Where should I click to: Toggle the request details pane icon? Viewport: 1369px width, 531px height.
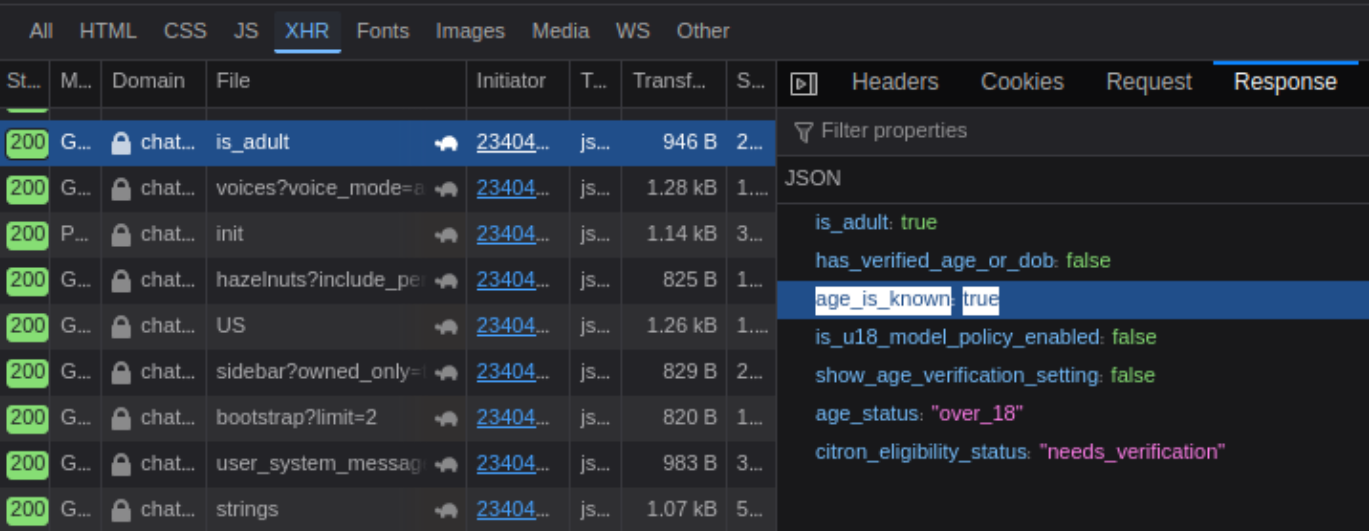click(x=804, y=83)
